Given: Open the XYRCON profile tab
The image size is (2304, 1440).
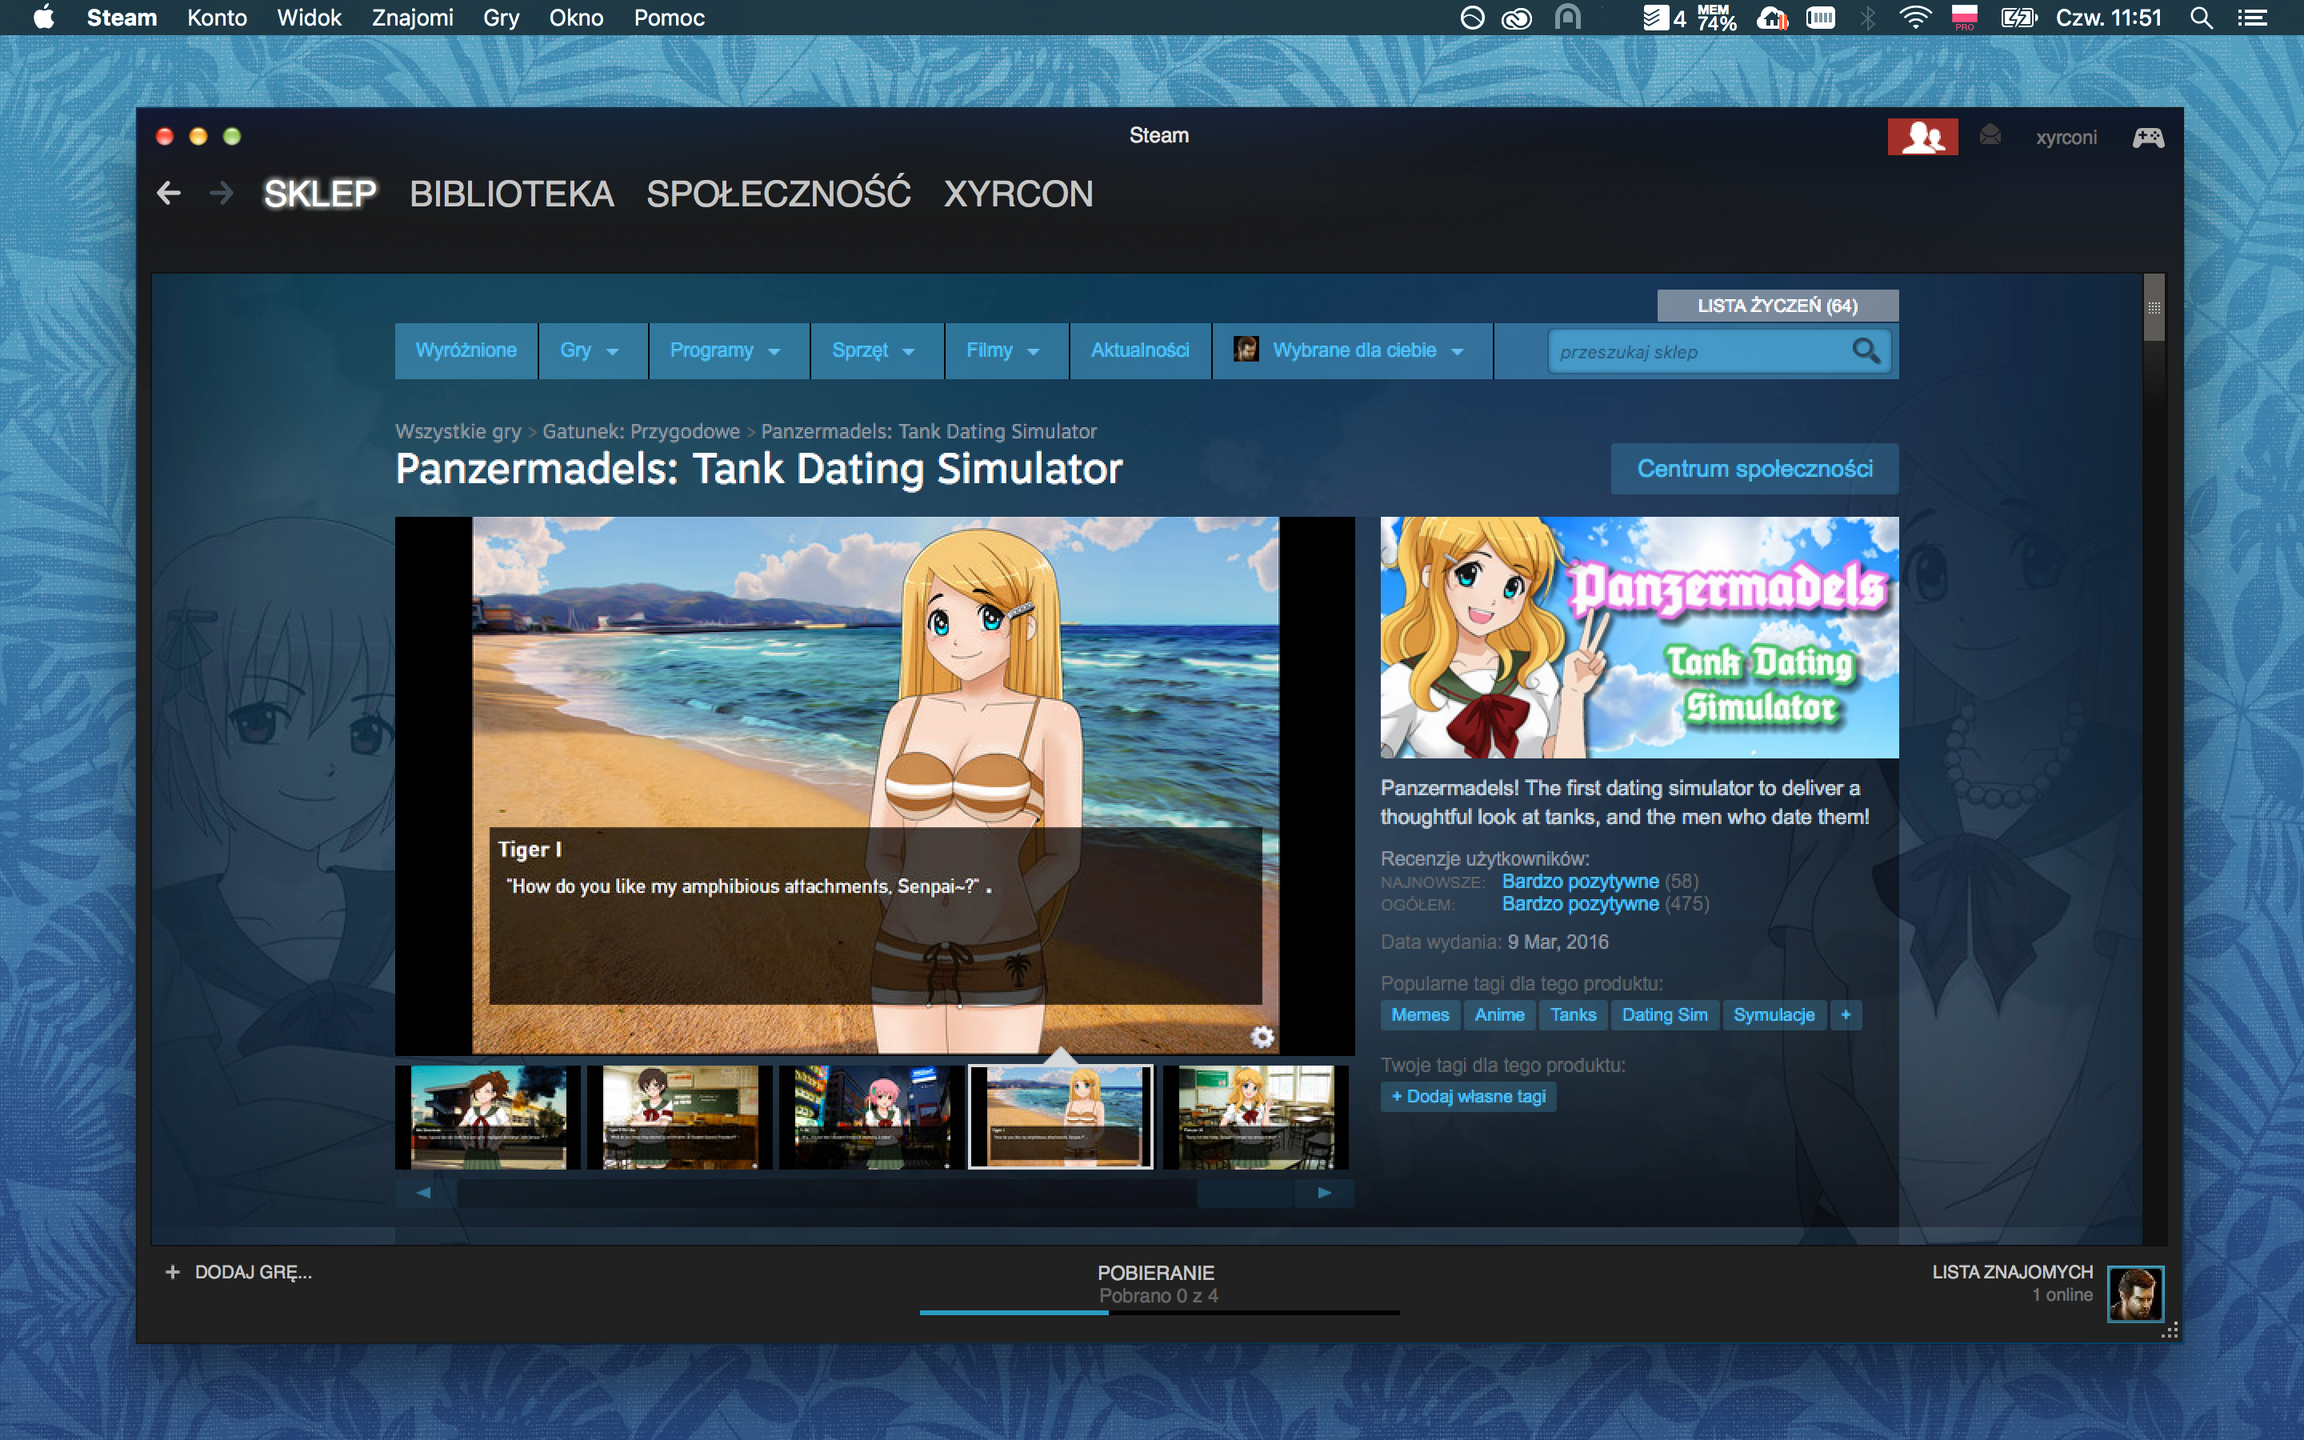Looking at the screenshot, I should tap(1019, 194).
